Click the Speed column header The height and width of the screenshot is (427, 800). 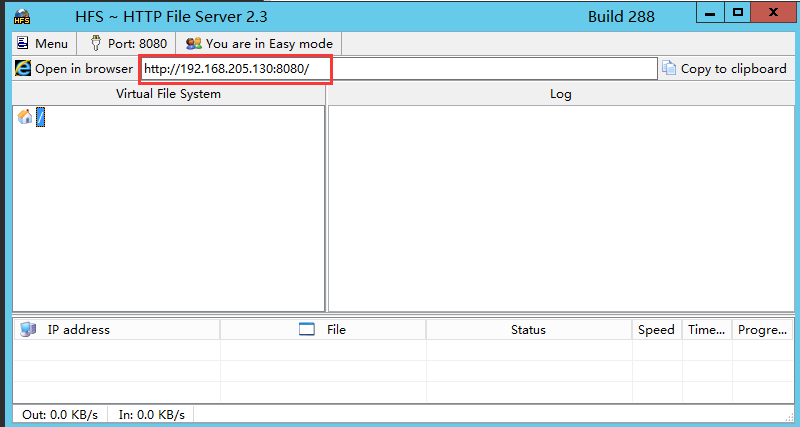click(x=657, y=330)
